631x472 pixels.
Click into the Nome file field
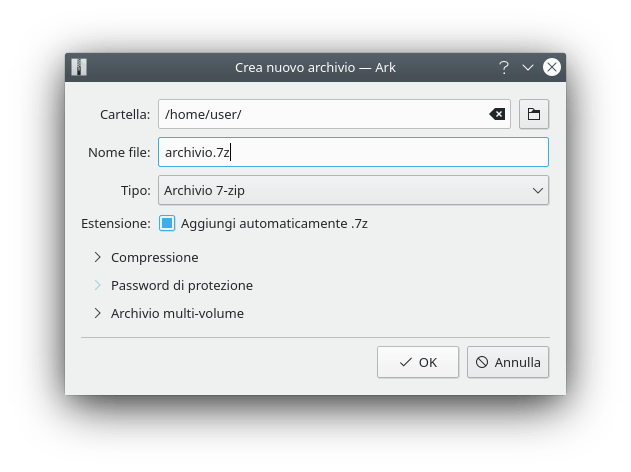[x=353, y=152]
